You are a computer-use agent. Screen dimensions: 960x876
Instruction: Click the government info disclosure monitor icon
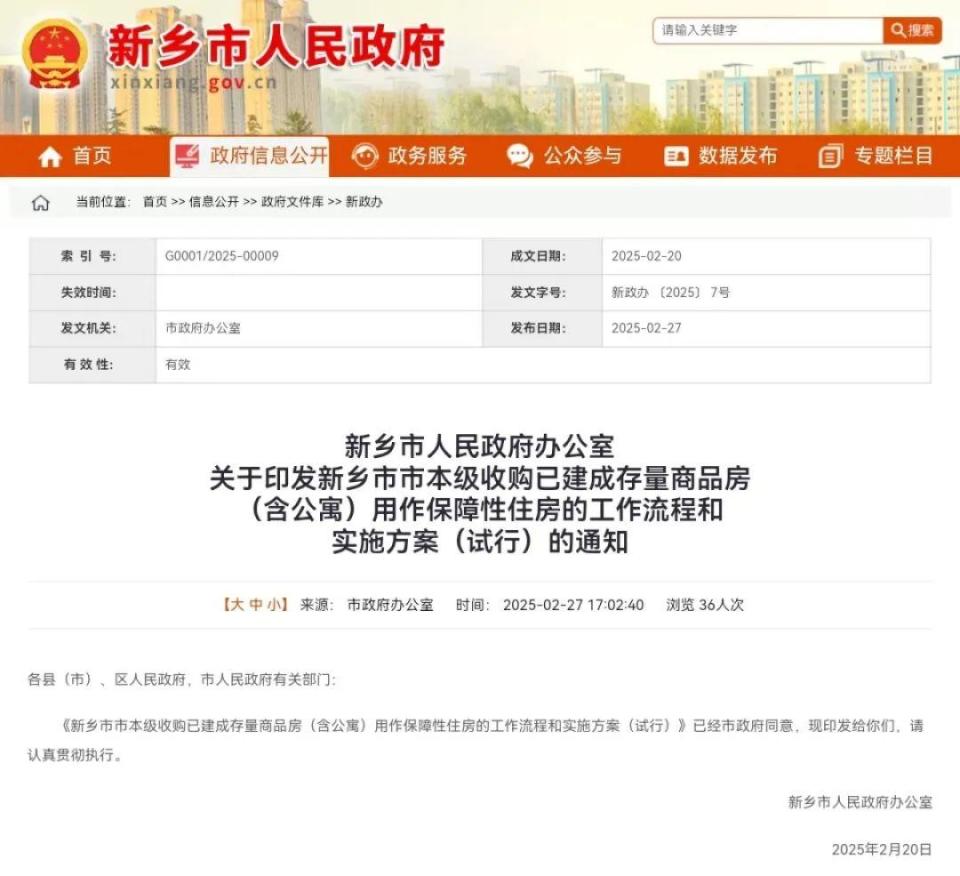[x=187, y=155]
